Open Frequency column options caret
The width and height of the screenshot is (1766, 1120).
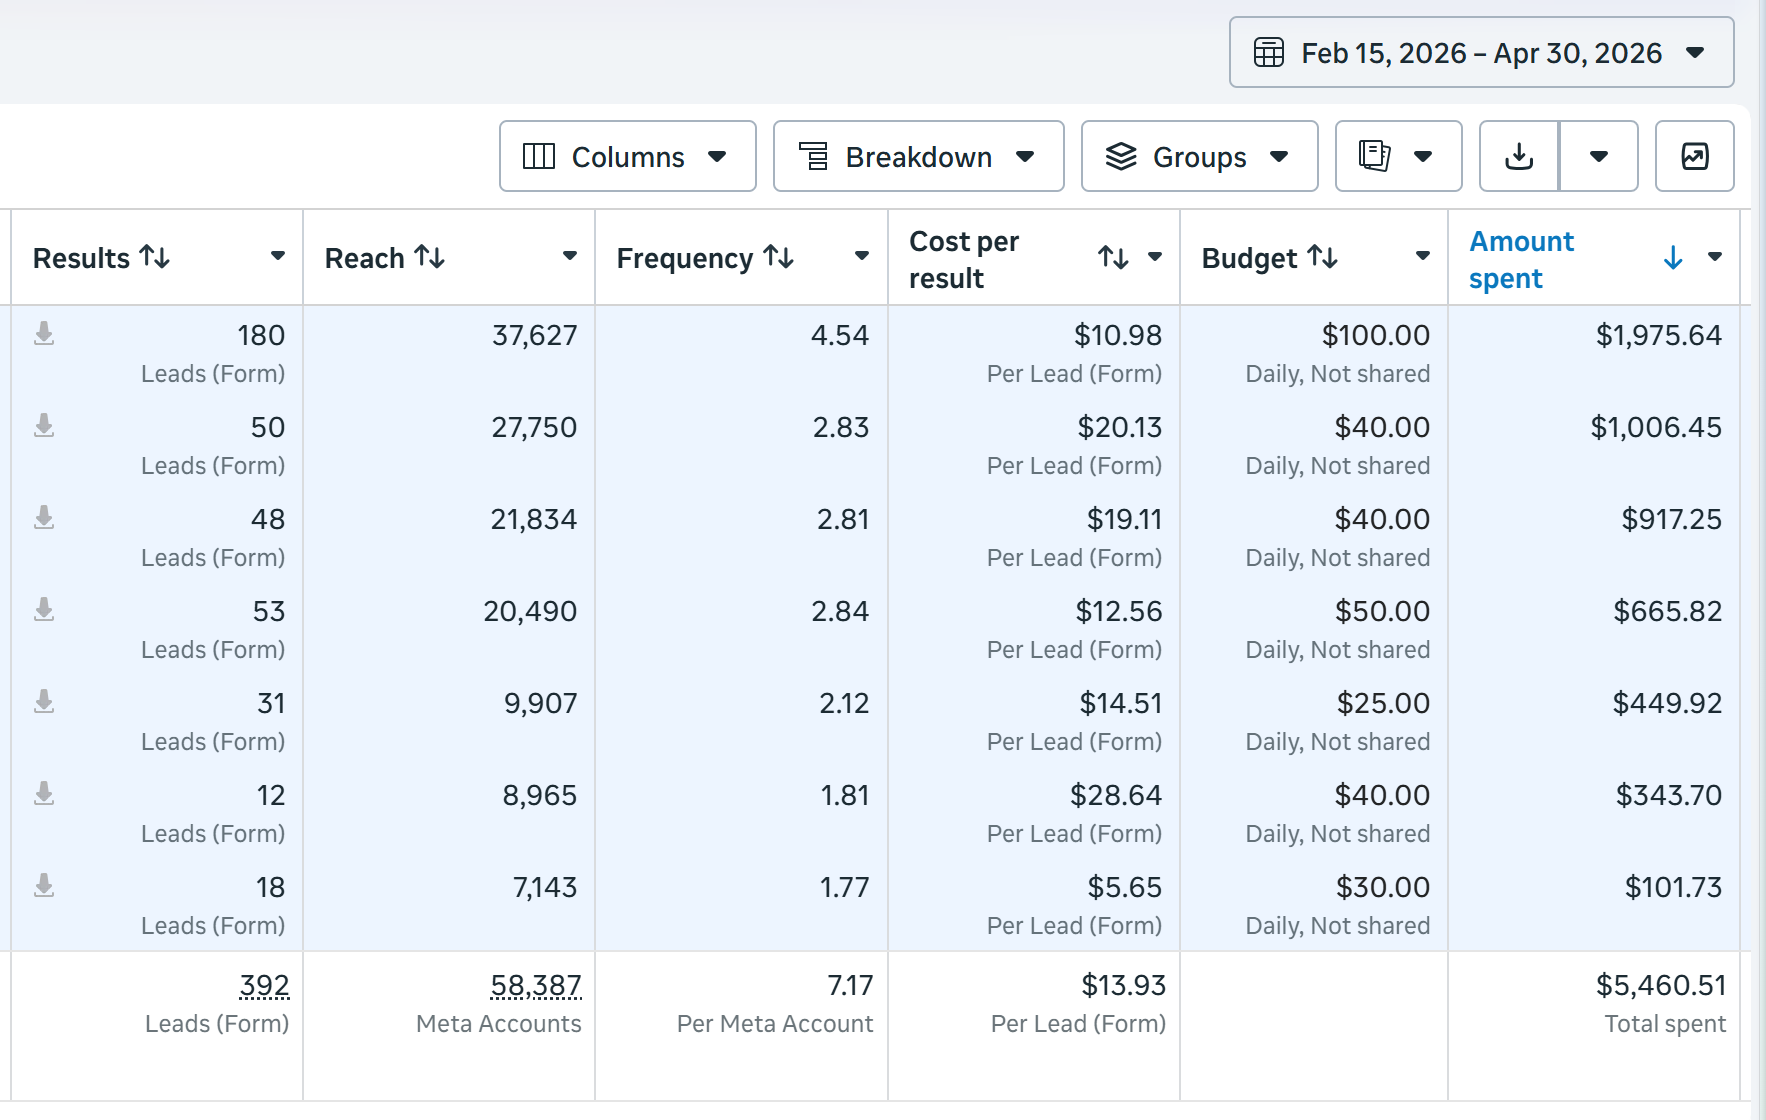point(862,256)
